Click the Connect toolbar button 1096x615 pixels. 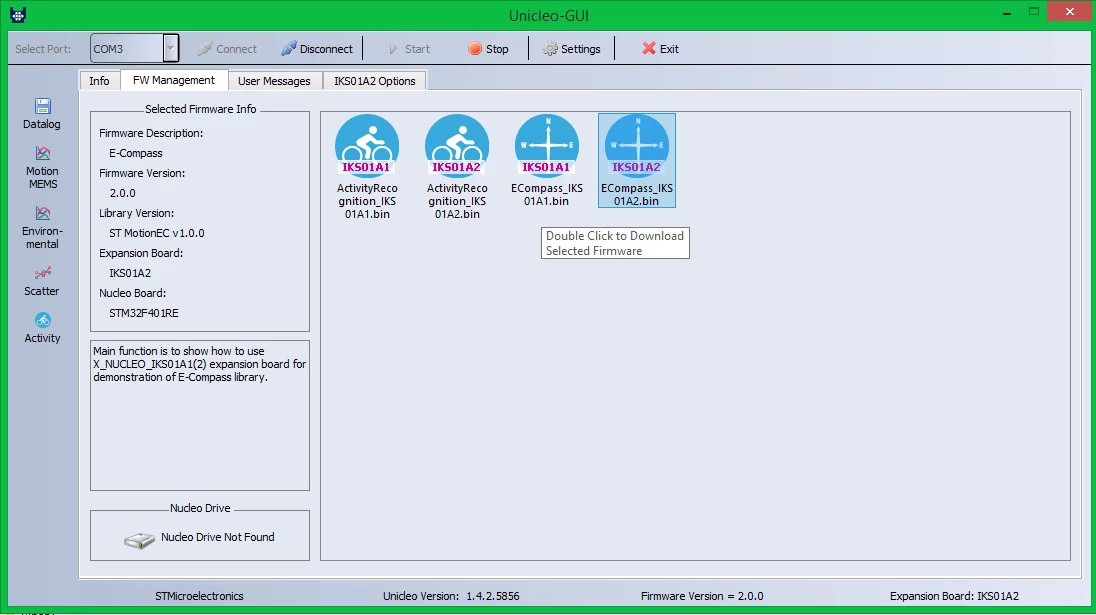pyautogui.click(x=227, y=49)
